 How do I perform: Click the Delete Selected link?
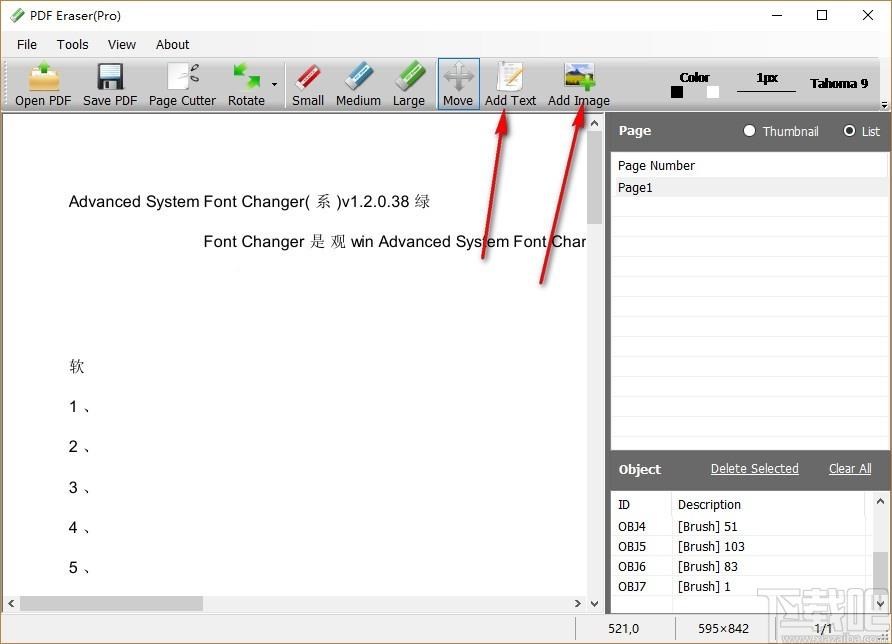pyautogui.click(x=754, y=469)
